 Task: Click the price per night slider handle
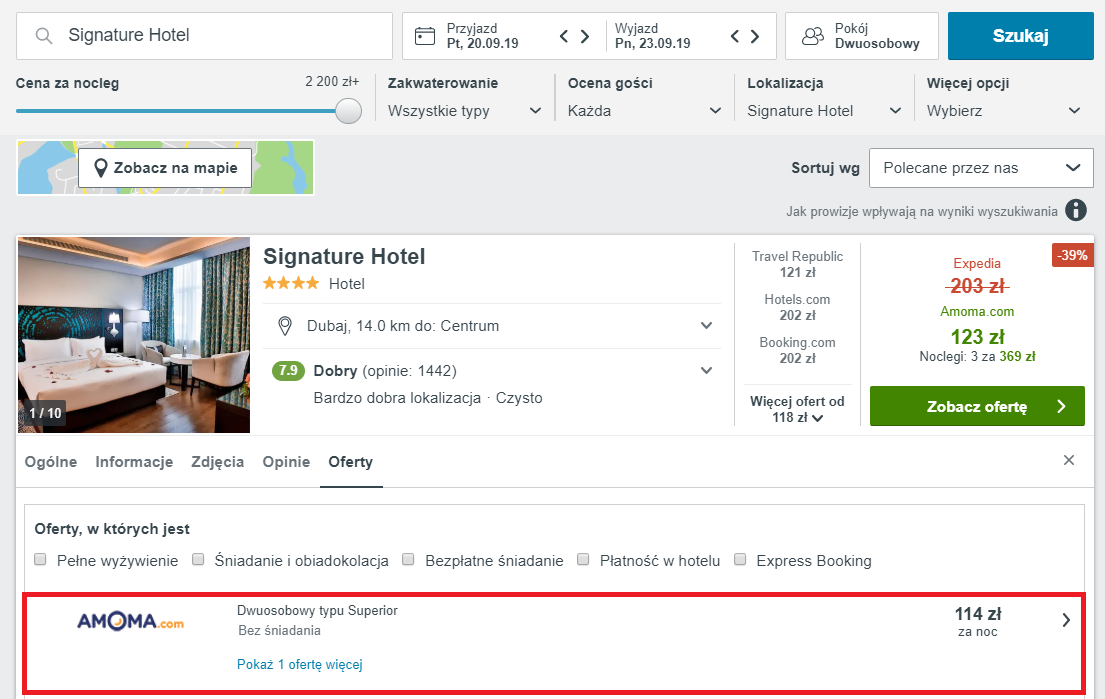point(348,111)
